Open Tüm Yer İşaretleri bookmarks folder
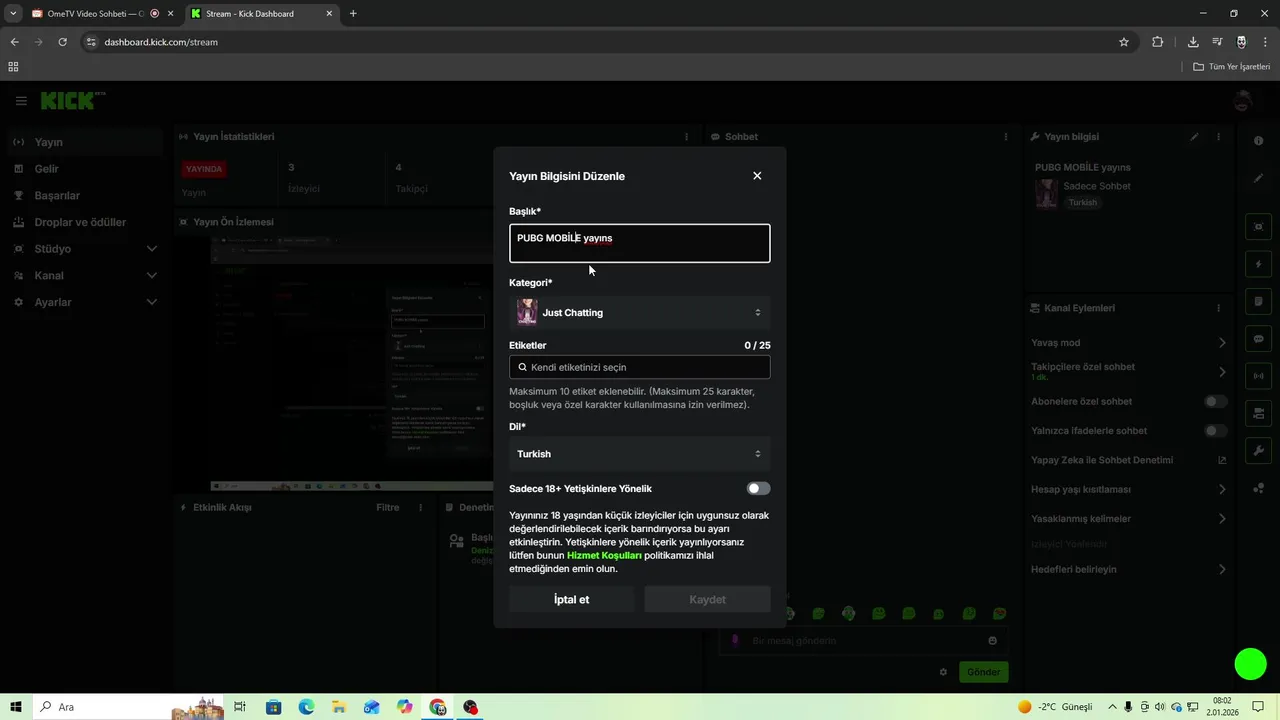 click(x=1232, y=67)
